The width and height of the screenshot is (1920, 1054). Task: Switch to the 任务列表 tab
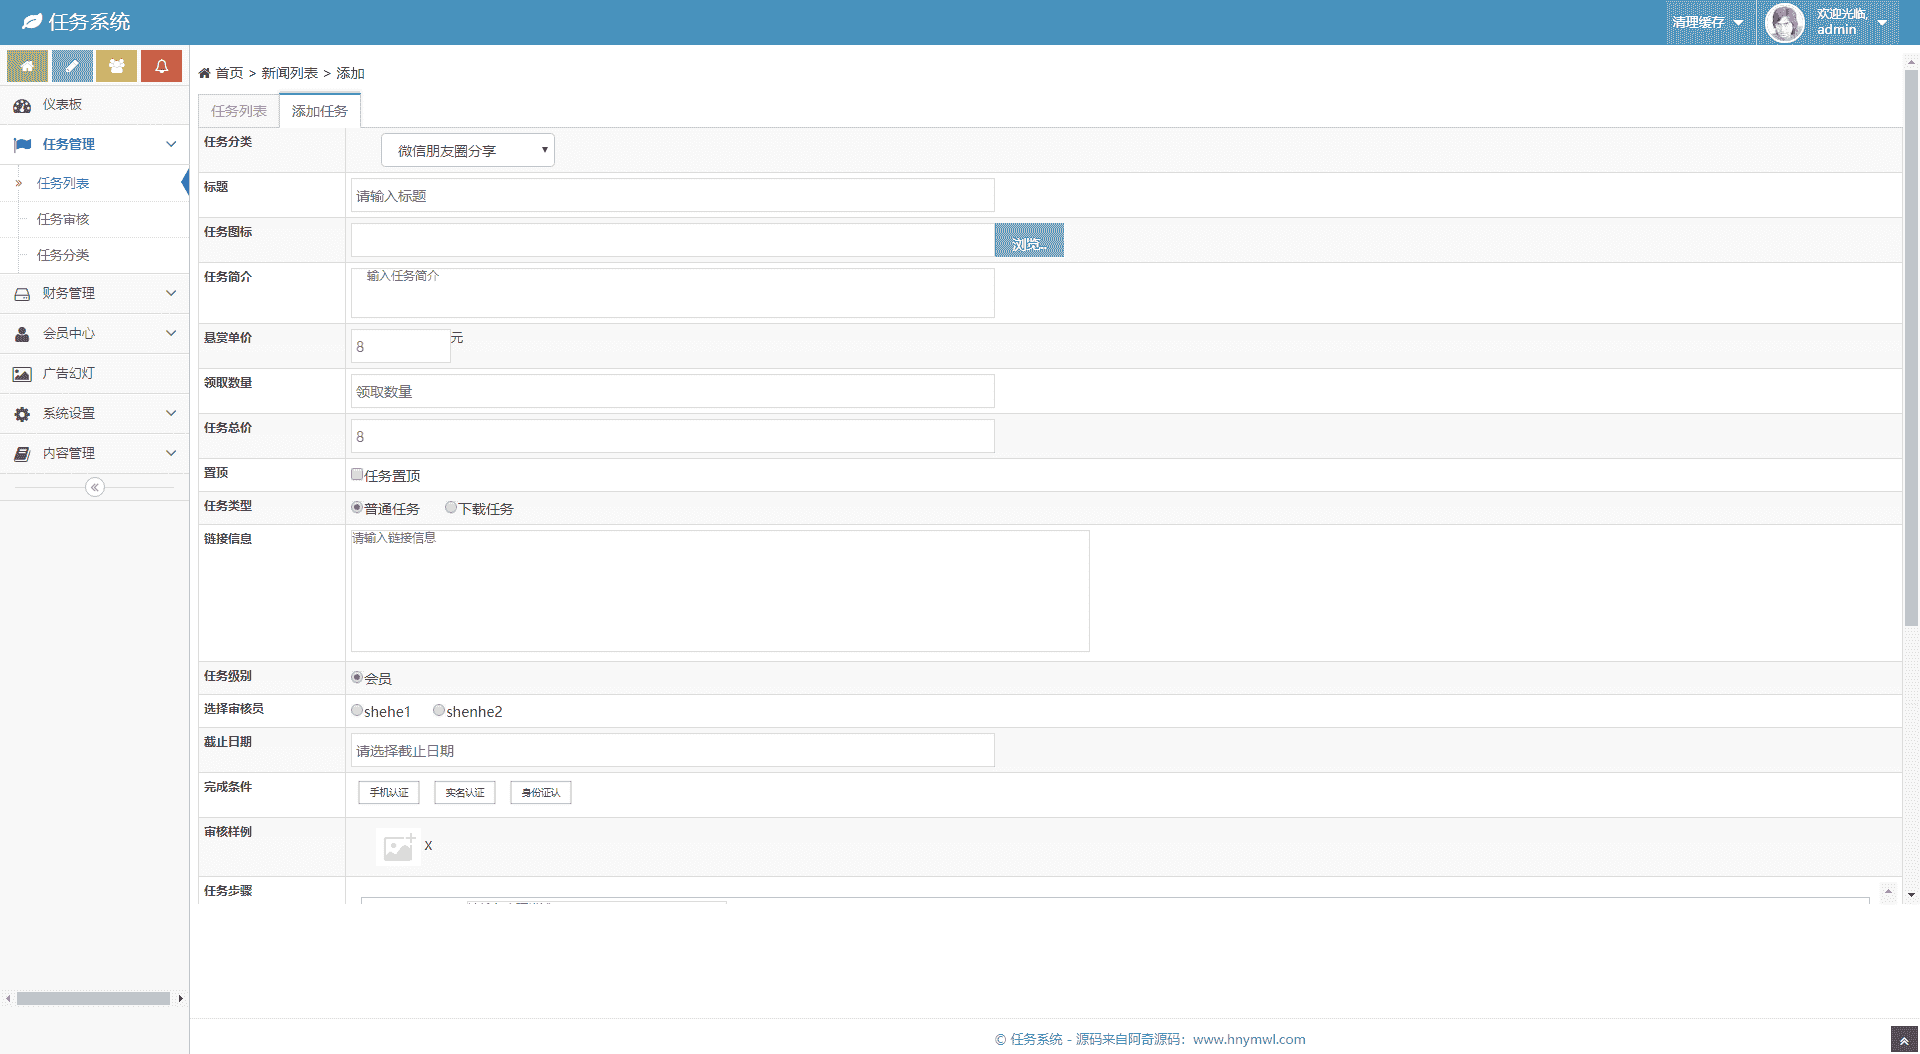[x=239, y=111]
